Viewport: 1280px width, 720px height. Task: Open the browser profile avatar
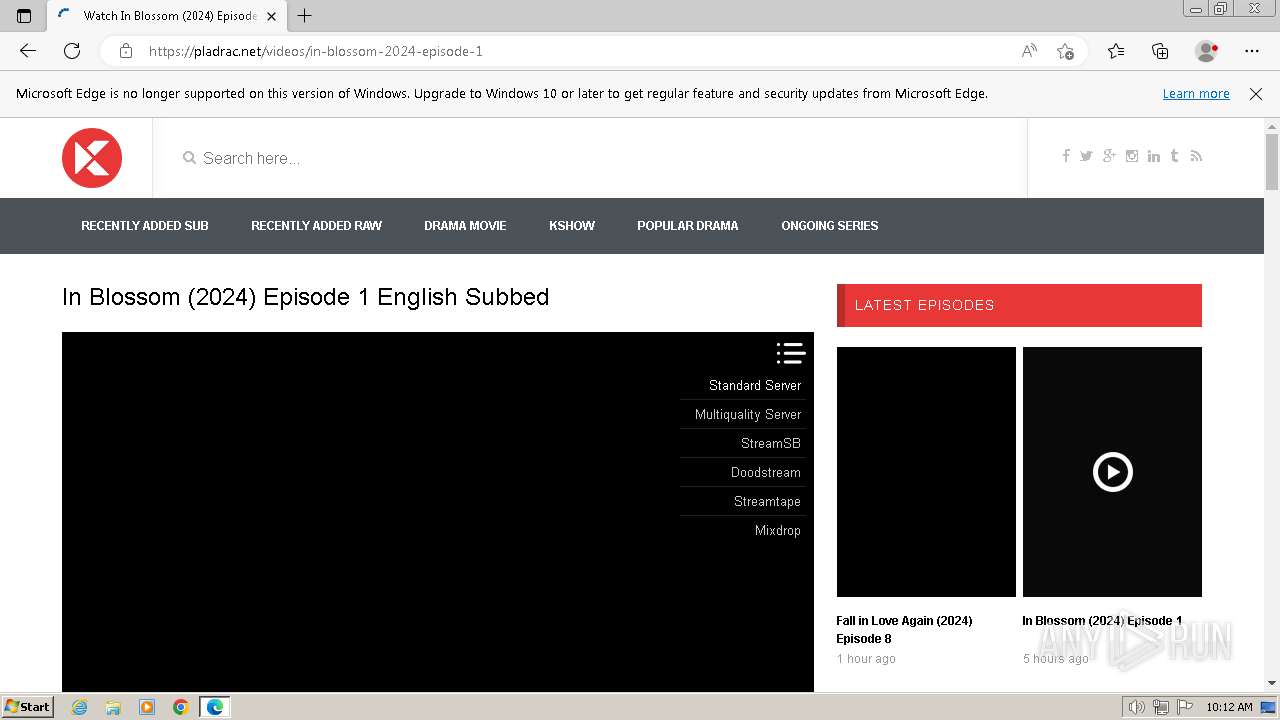pos(1206,51)
